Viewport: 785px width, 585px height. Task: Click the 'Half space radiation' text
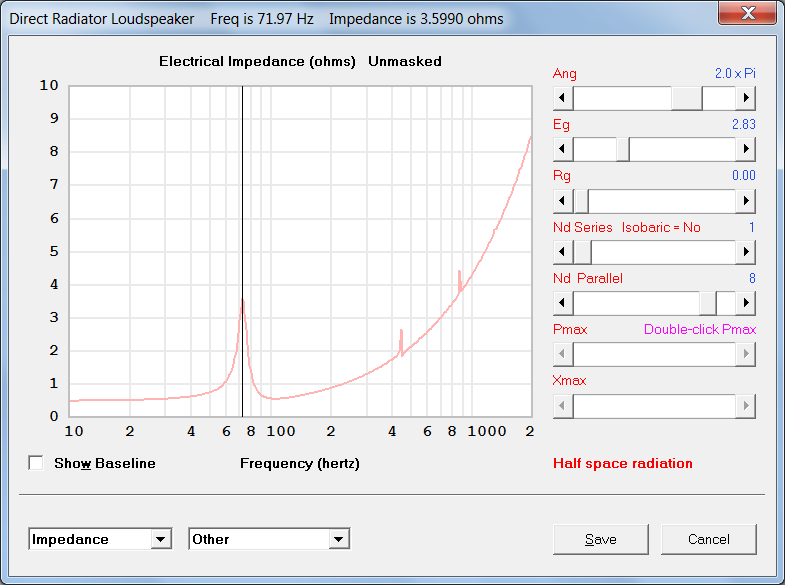coord(623,463)
